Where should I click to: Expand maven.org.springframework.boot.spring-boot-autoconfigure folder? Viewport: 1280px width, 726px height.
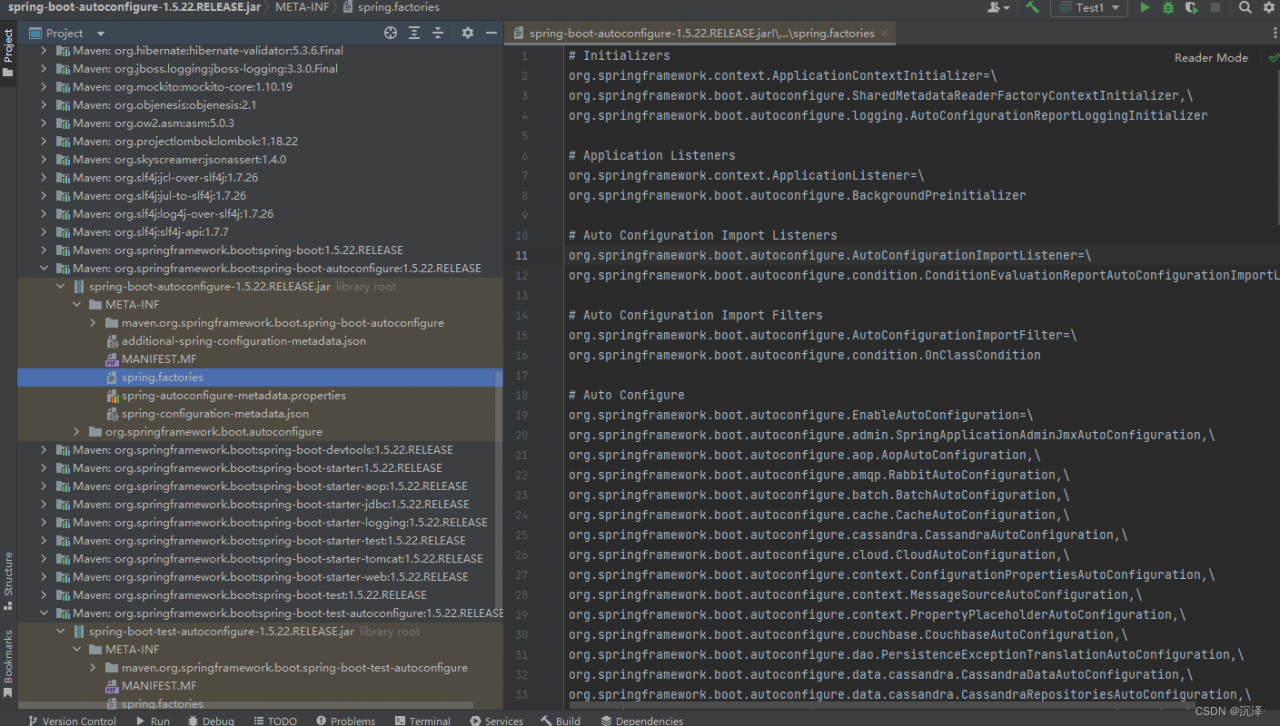[93, 322]
